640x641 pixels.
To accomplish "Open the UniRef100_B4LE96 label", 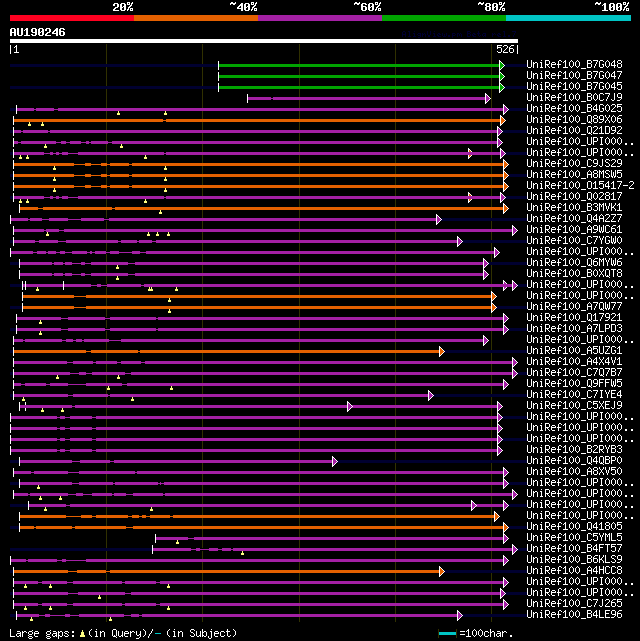I will pyautogui.click(x=574, y=614).
